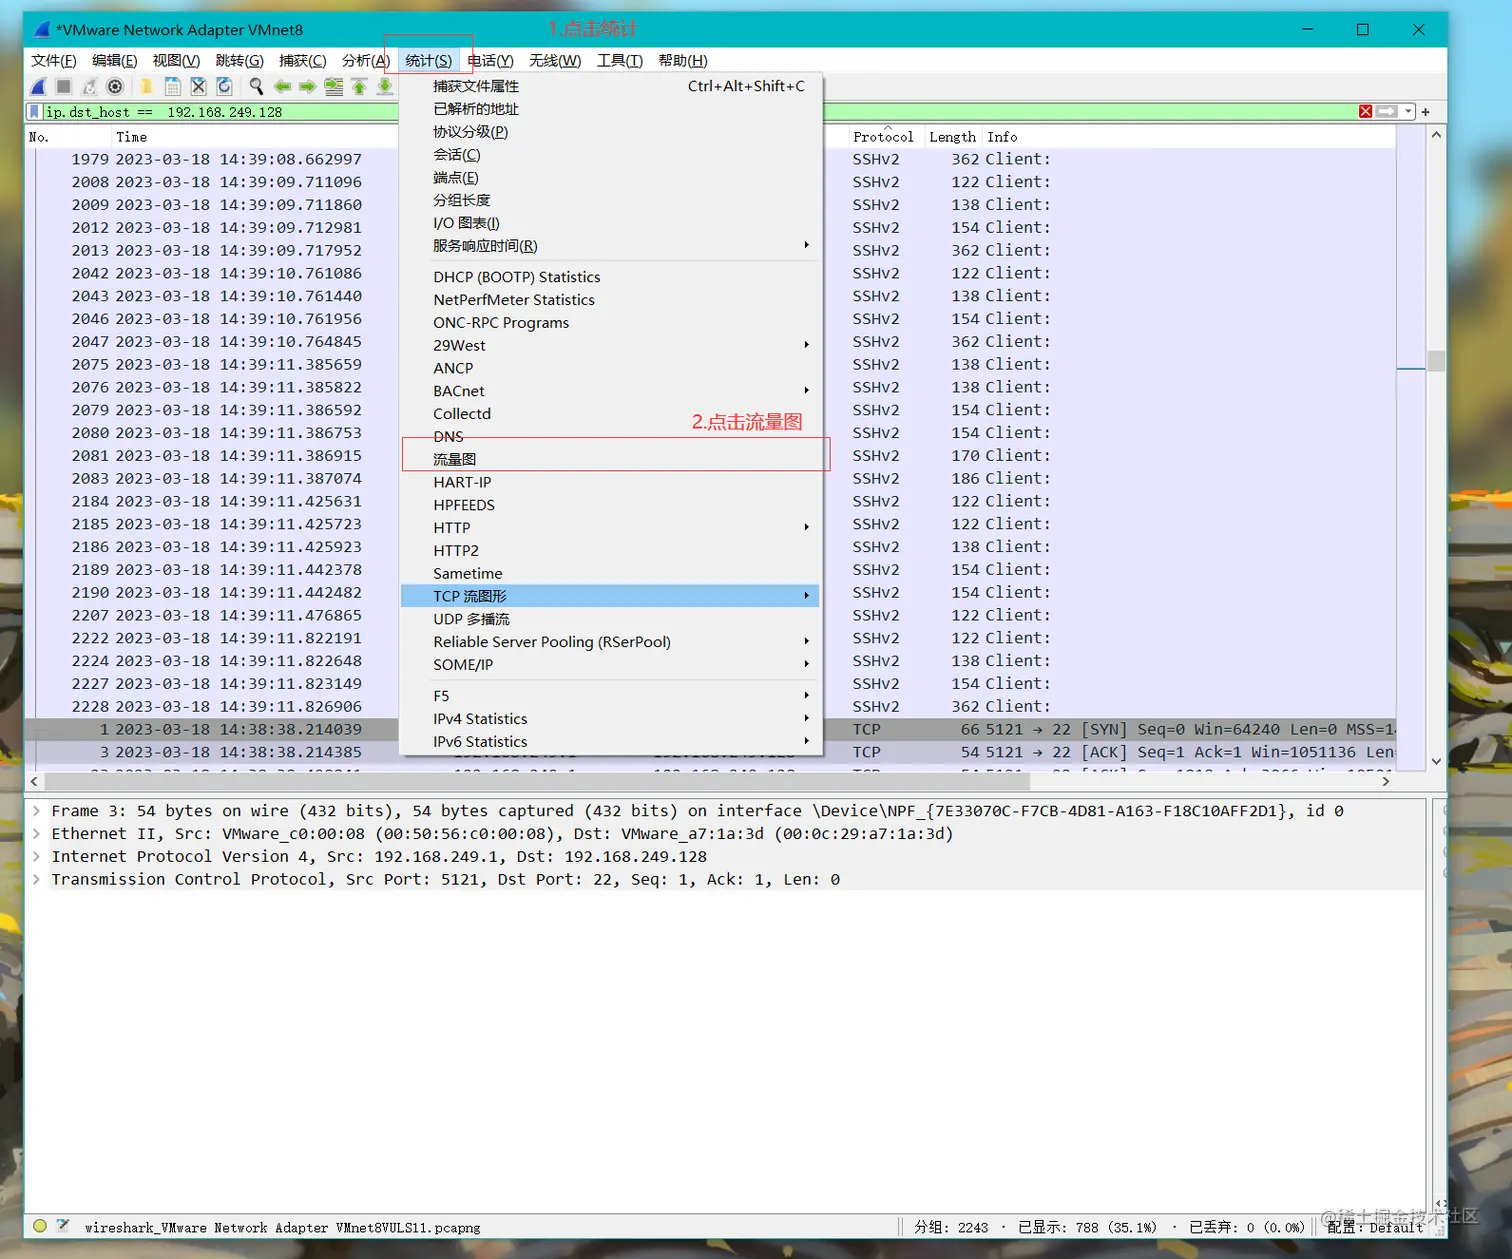Sort by No. column header
The height and width of the screenshot is (1259, 1512).
(39, 137)
